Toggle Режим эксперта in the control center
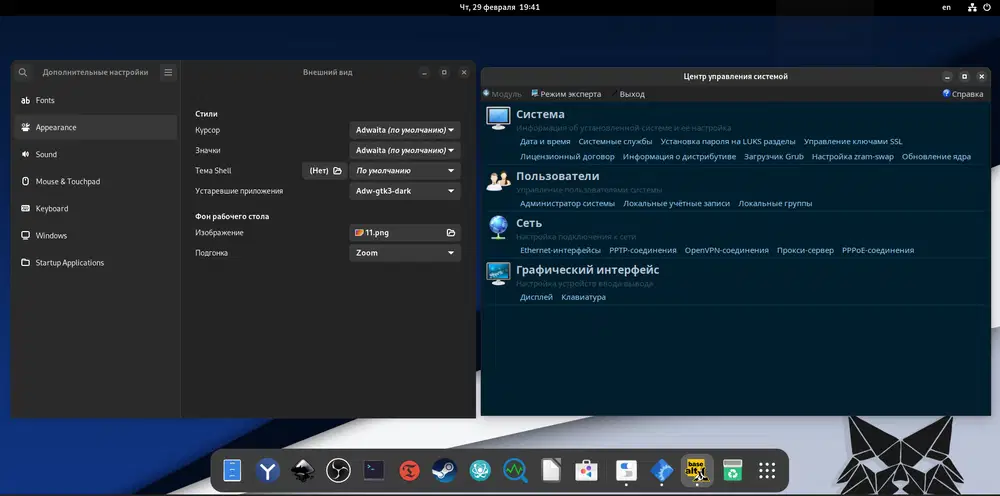 point(566,94)
